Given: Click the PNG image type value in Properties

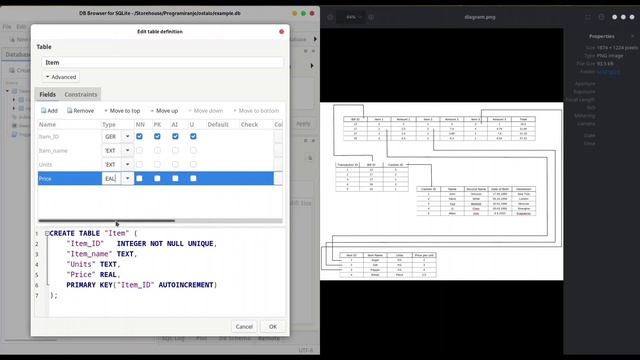Looking at the screenshot, I should 610,56.
